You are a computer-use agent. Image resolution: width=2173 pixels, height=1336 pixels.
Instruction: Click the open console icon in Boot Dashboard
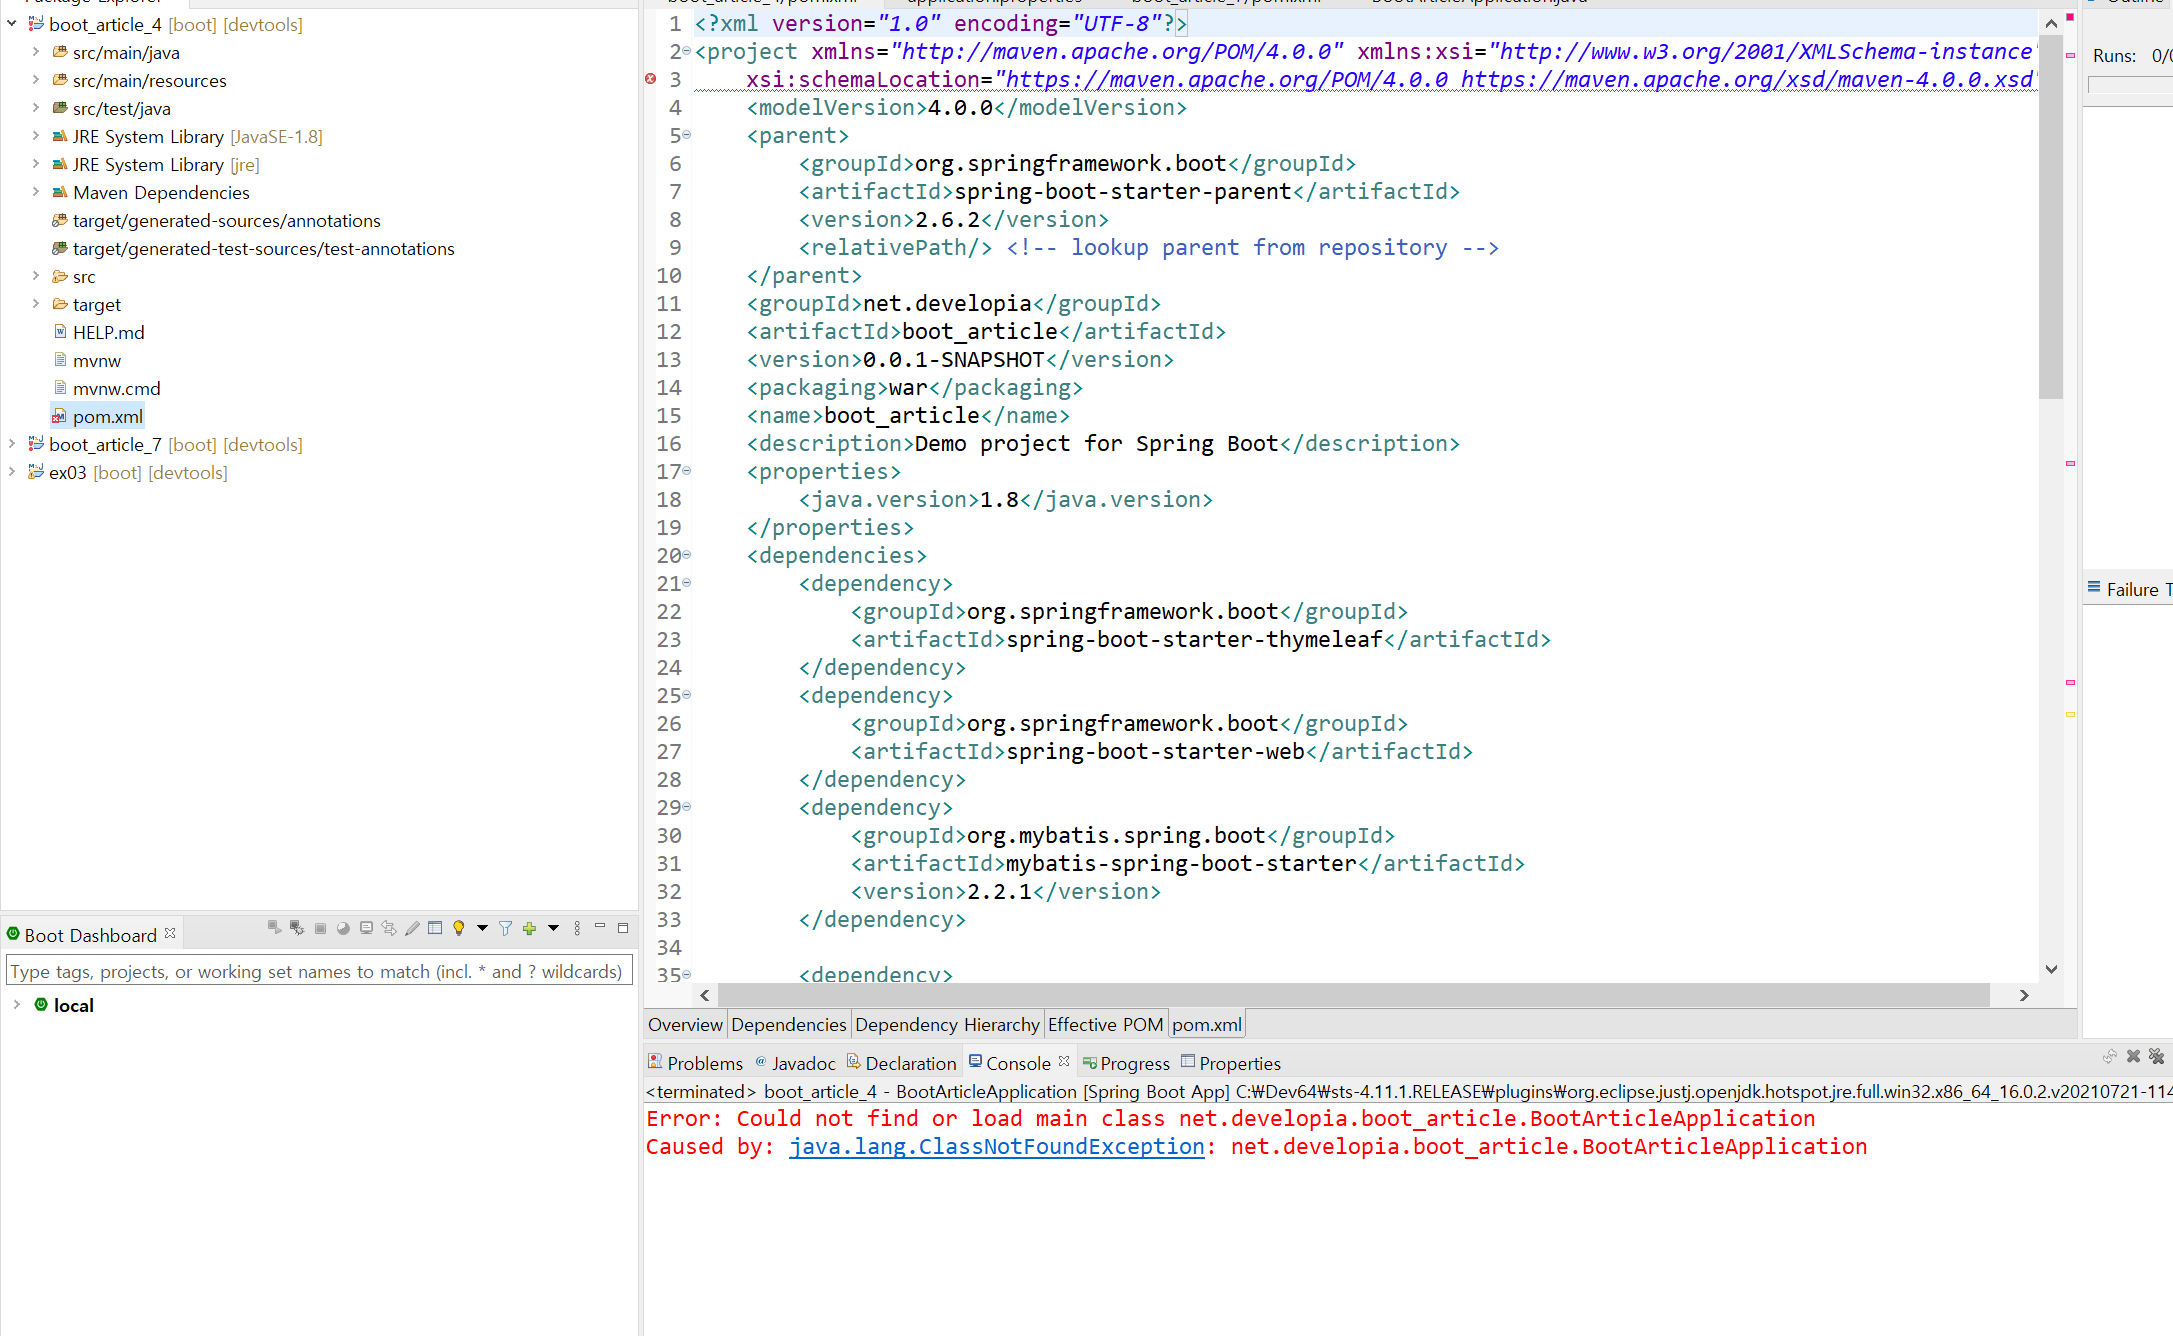pos(366,928)
